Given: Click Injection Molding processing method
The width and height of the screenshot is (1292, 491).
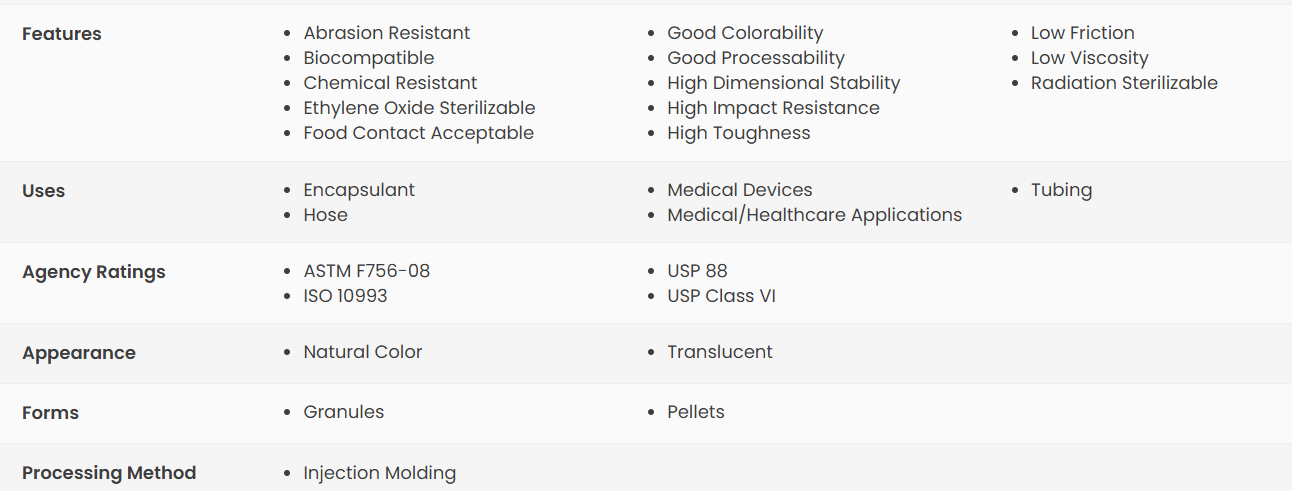Looking at the screenshot, I should point(379,473).
